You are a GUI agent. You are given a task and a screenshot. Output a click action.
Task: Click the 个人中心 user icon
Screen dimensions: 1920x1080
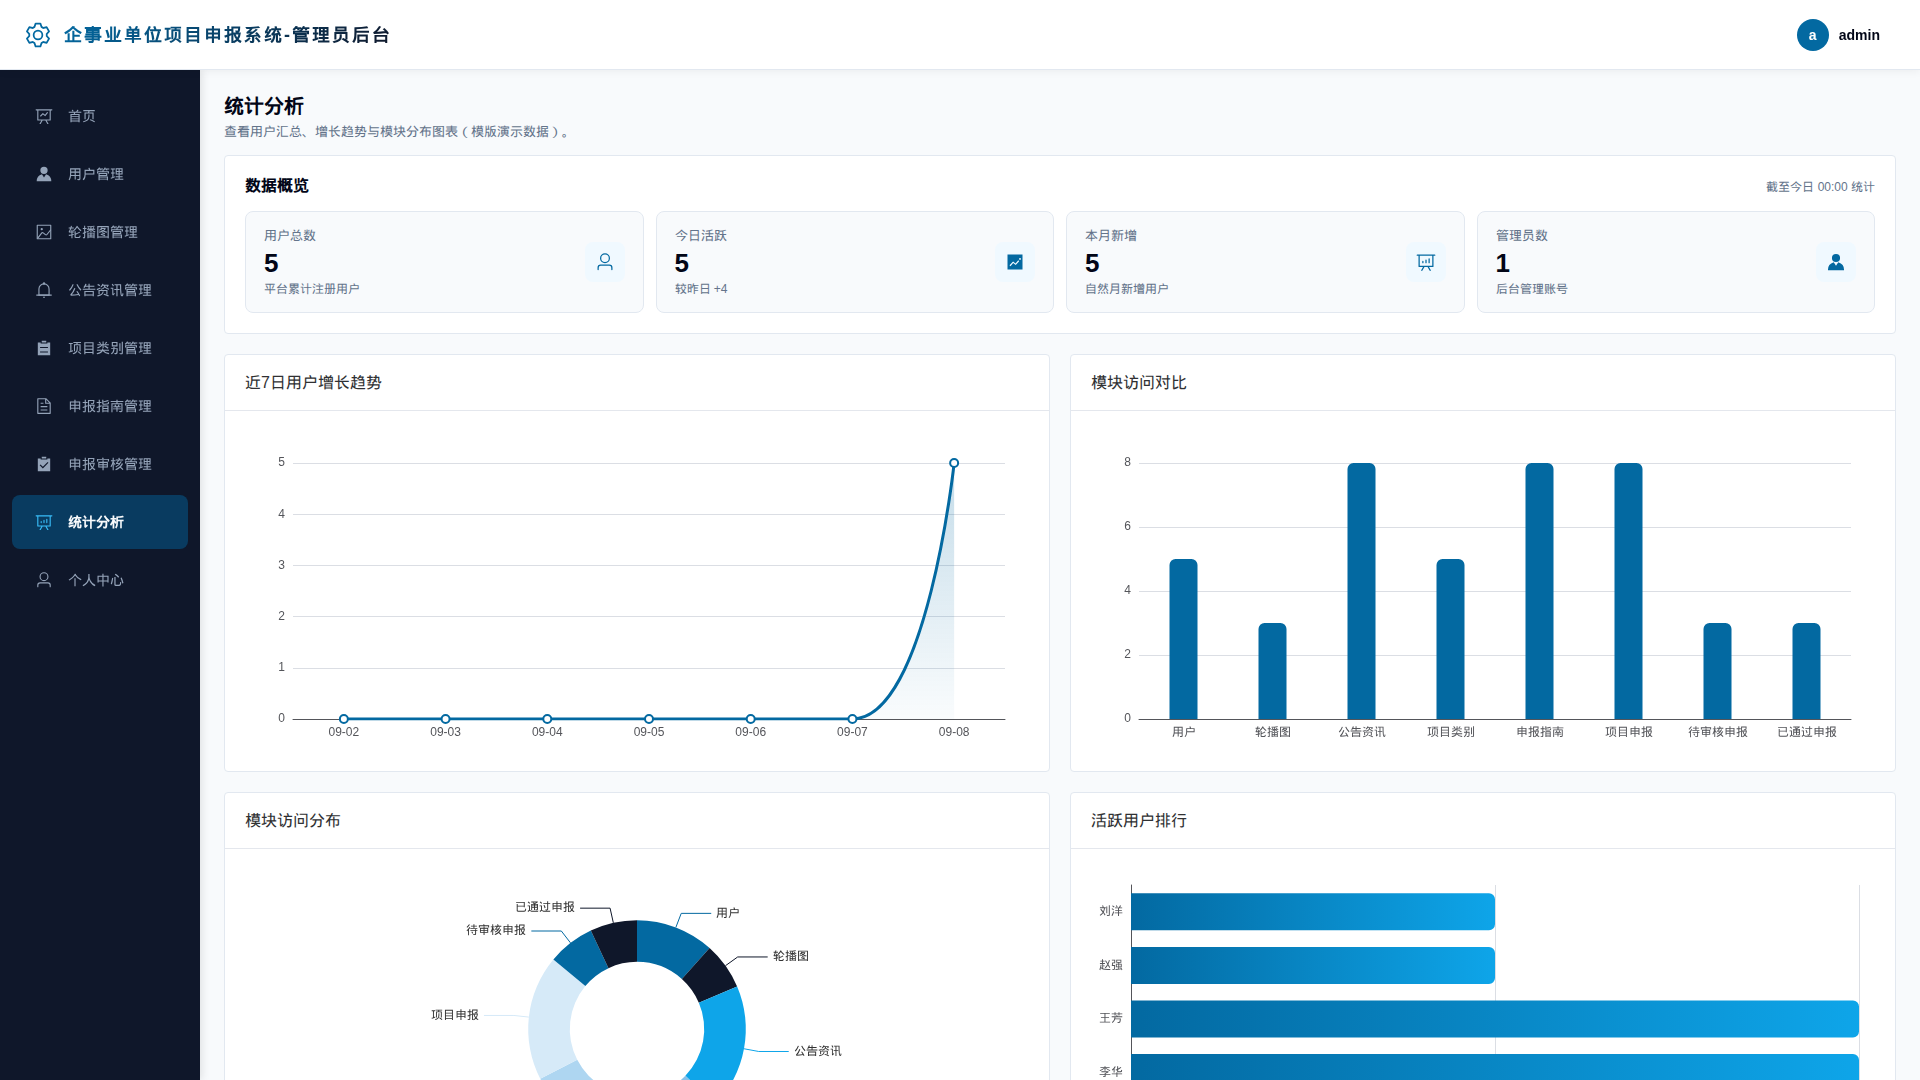point(44,580)
